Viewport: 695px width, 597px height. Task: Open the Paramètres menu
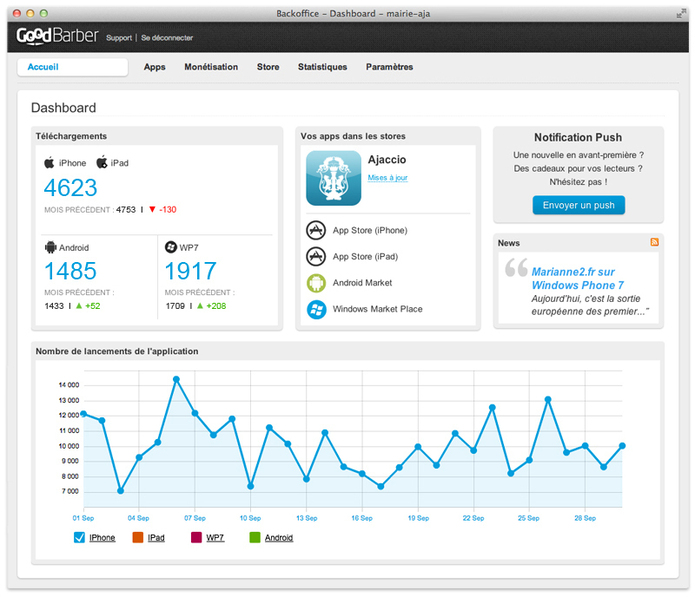pyautogui.click(x=389, y=67)
